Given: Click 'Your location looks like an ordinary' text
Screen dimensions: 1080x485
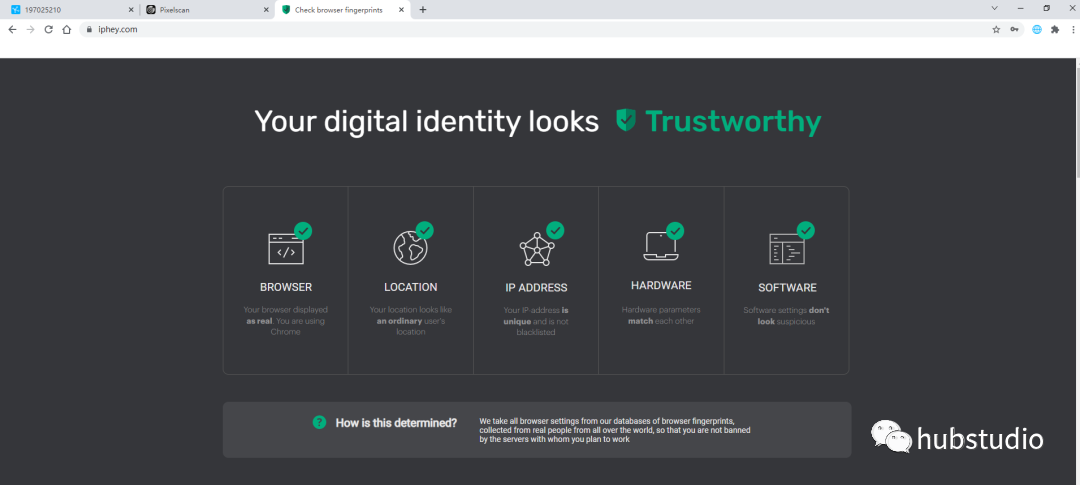Looking at the screenshot, I should click(x=411, y=320).
